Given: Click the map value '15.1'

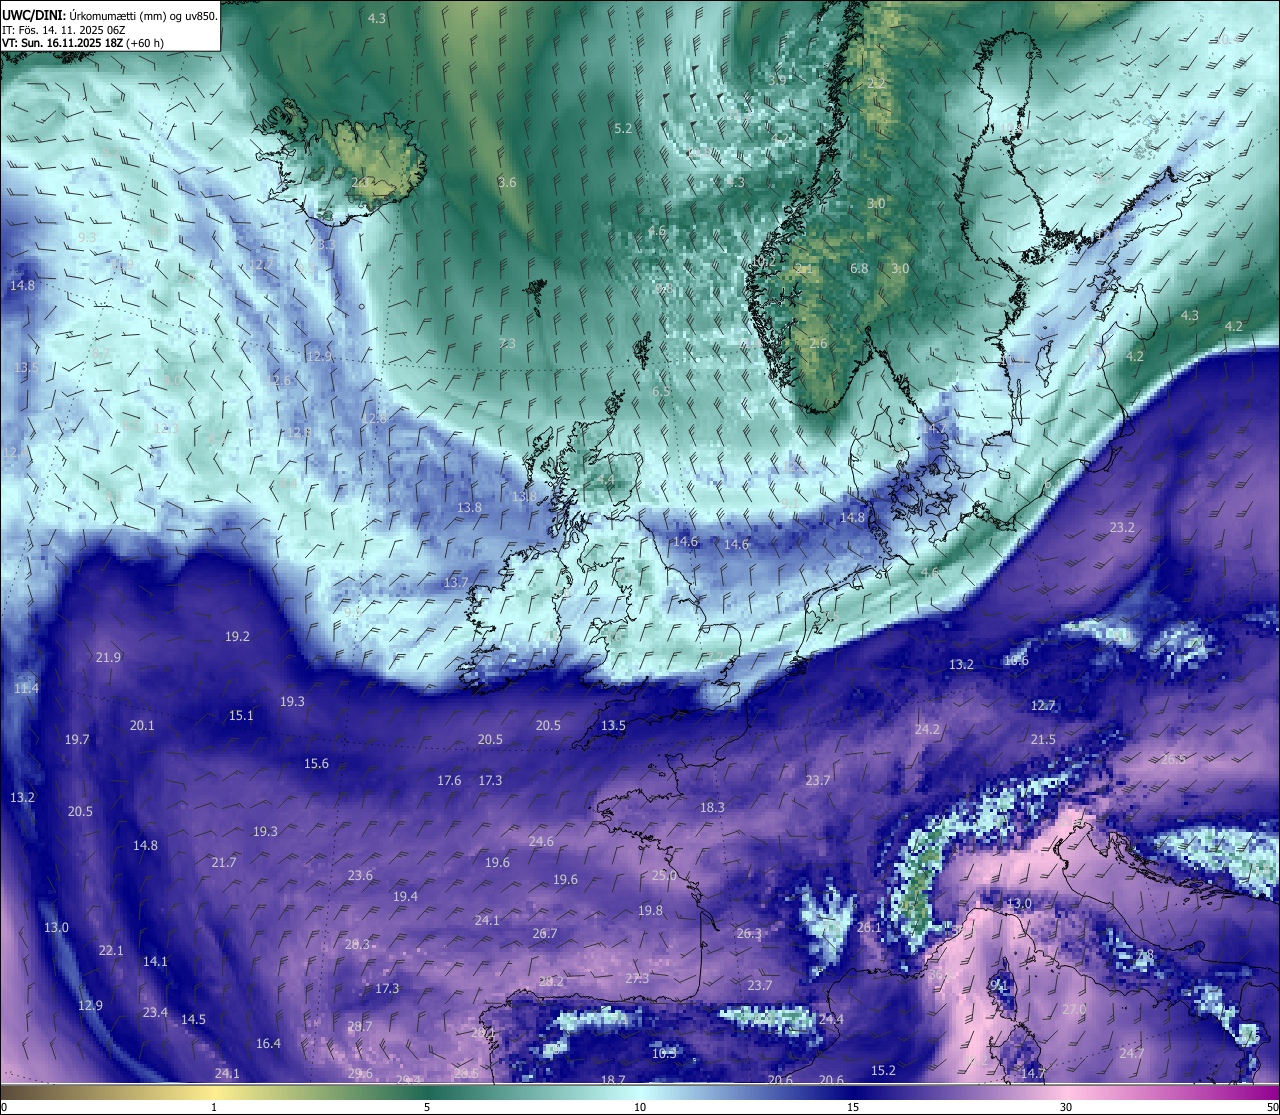Looking at the screenshot, I should click(241, 715).
